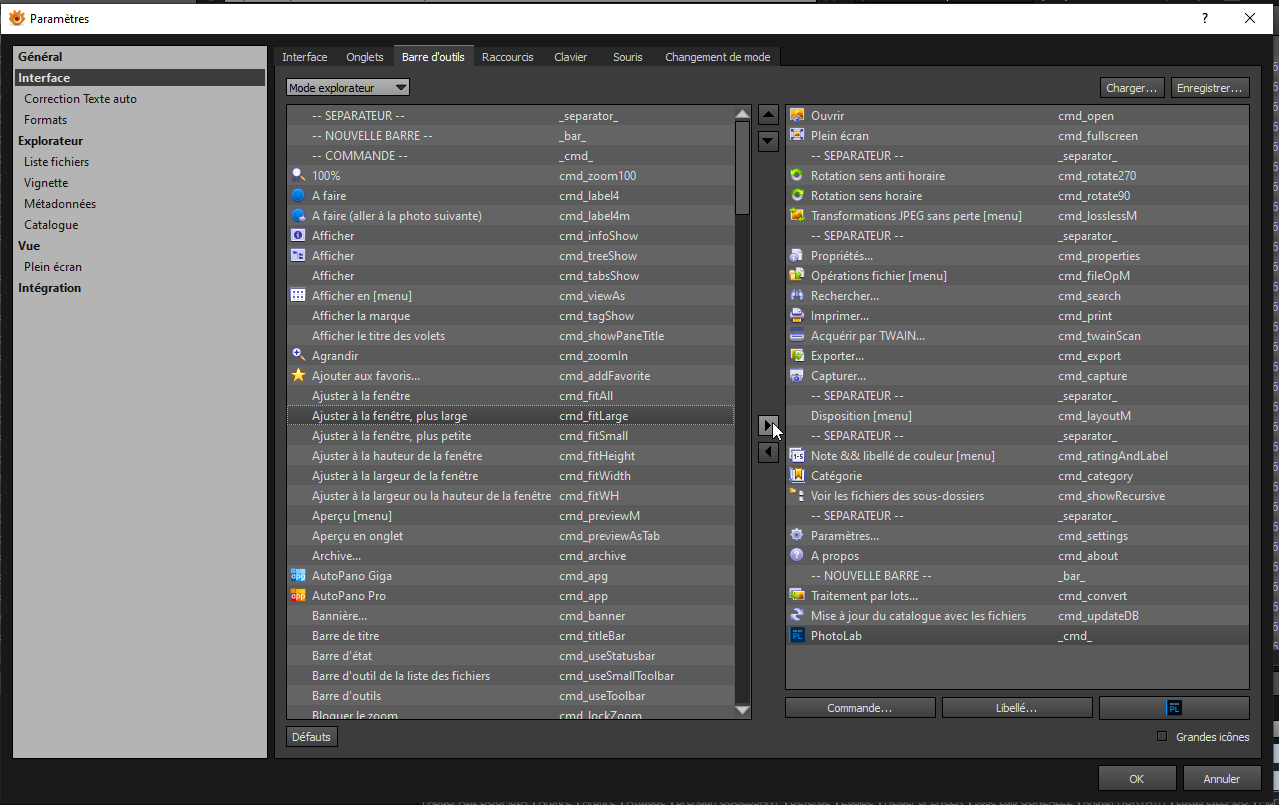Click the PhotoLab icon picker button
1279x805 pixels.
[1174, 708]
